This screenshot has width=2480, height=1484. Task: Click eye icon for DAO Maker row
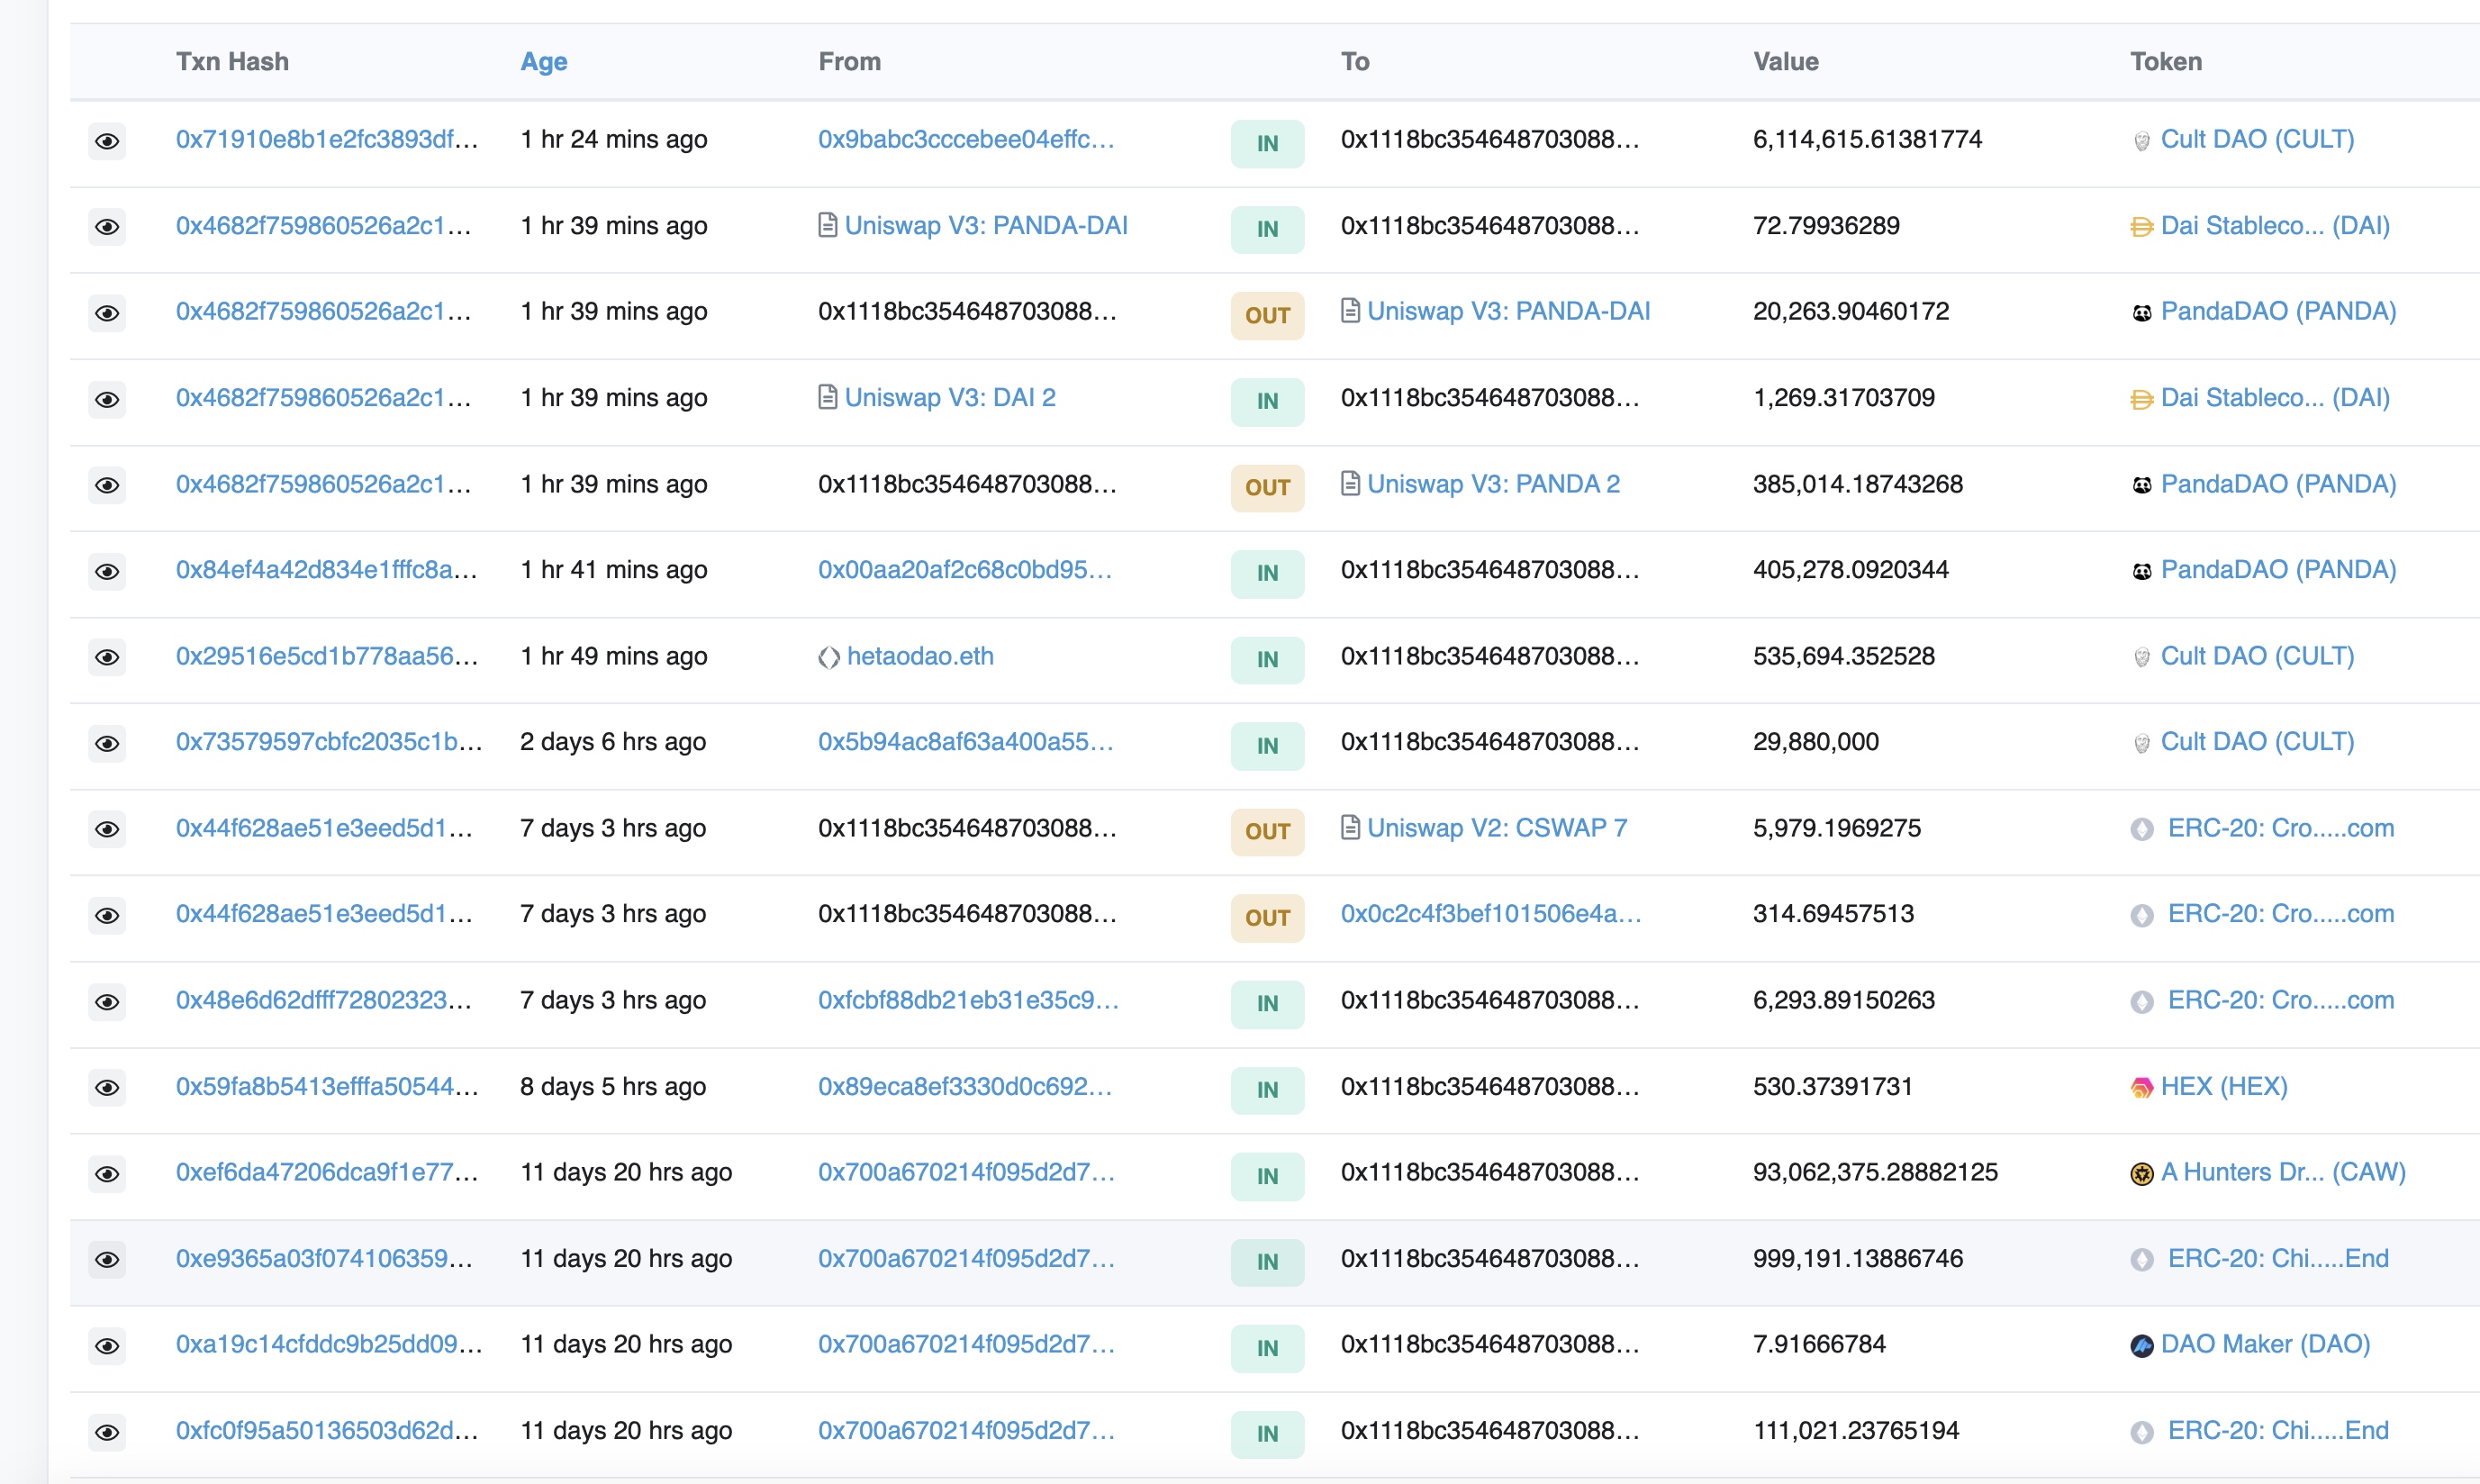(x=107, y=1345)
